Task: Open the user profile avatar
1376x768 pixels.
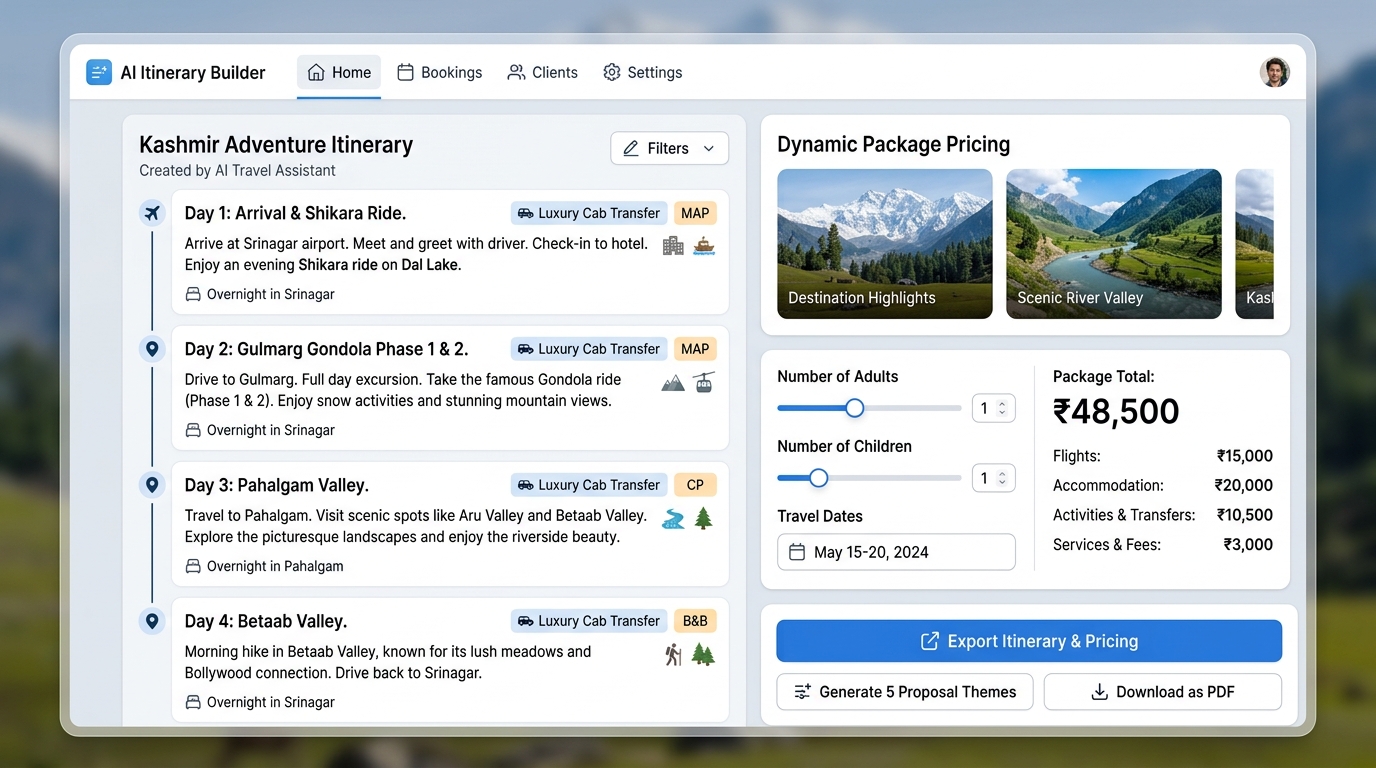Action: pos(1274,72)
